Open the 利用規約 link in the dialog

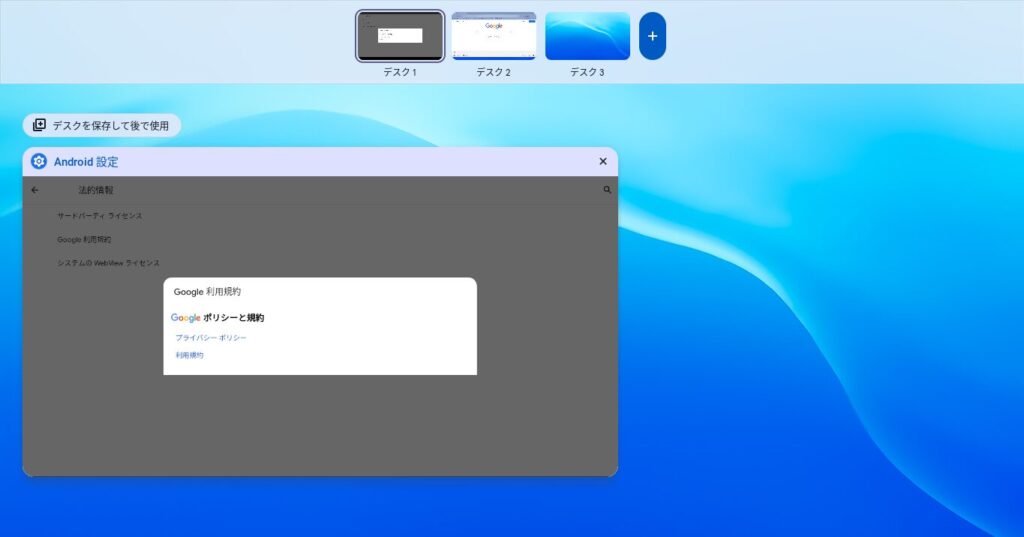pos(190,355)
